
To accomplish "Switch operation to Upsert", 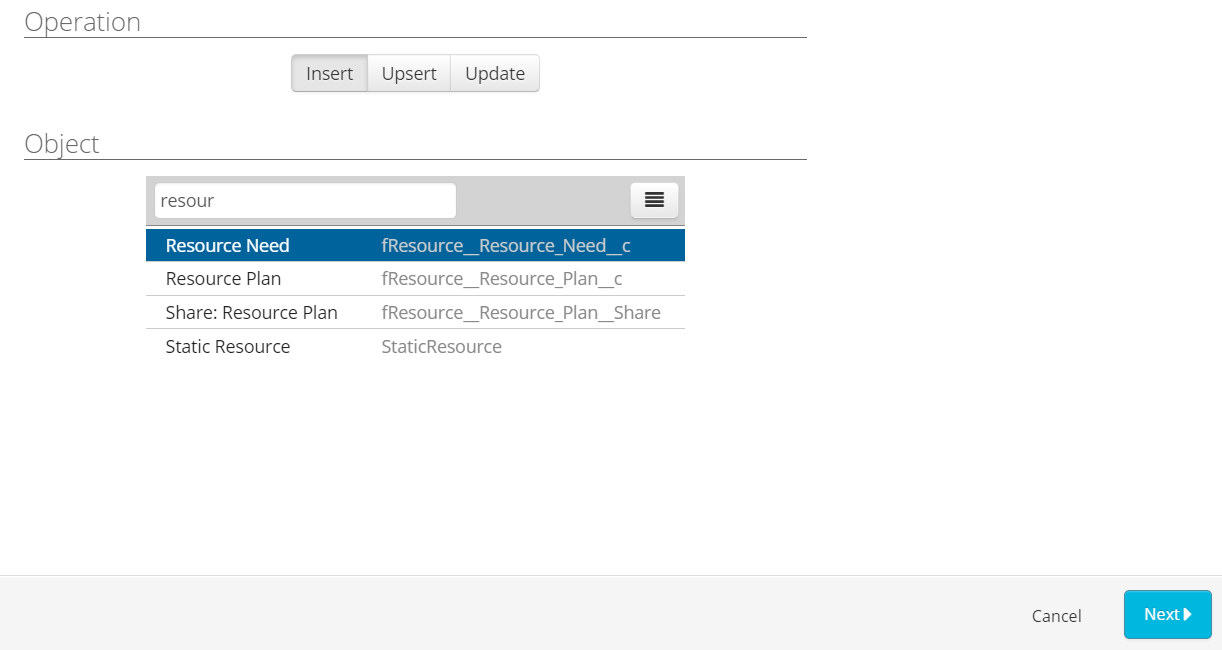I will 409,74.
